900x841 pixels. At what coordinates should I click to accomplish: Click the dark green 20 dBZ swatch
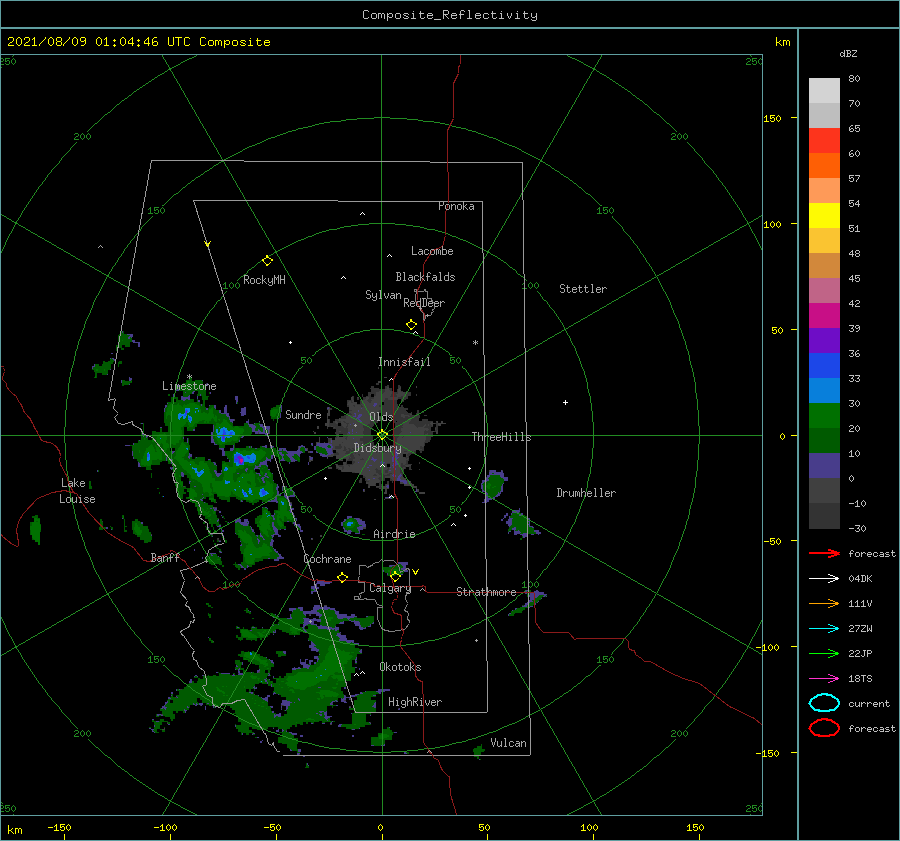tap(824, 440)
